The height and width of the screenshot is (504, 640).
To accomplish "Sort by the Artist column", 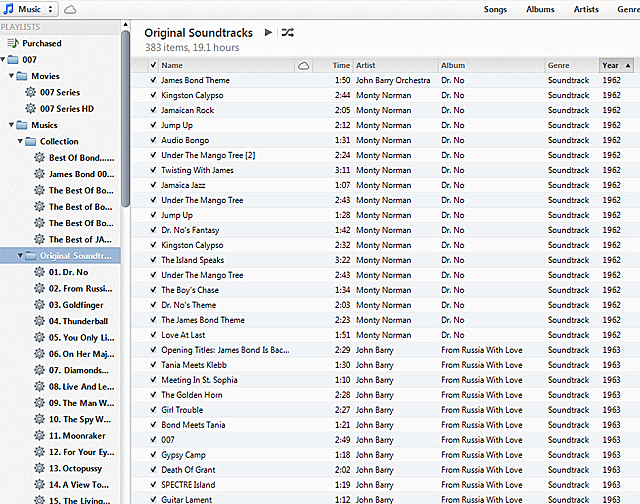I will coord(395,65).
